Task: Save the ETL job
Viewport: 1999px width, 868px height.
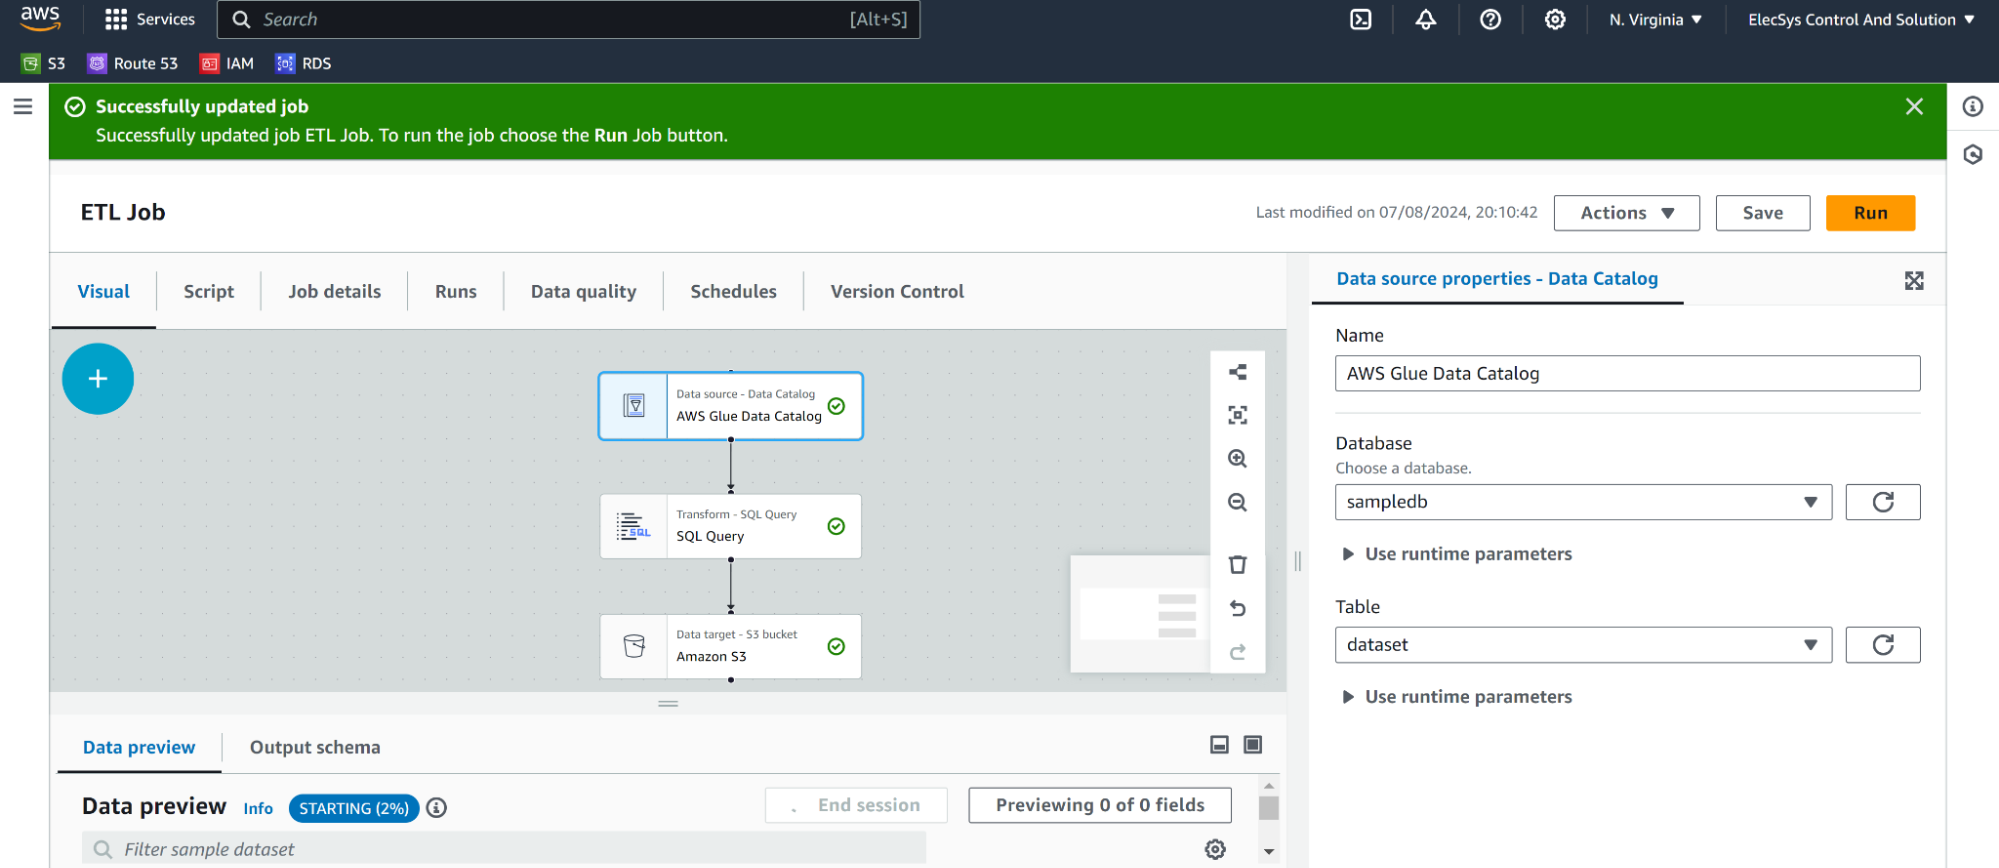Action: point(1763,213)
